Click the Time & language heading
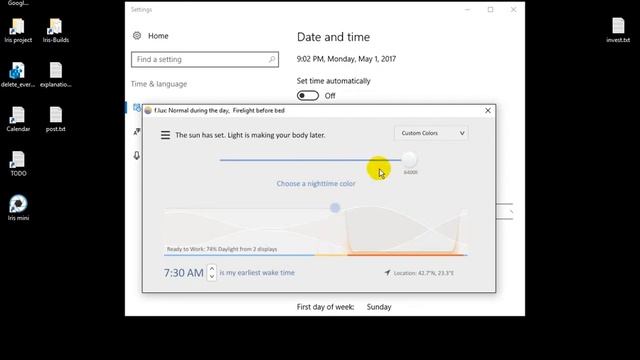The height and width of the screenshot is (360, 640). (x=159, y=84)
